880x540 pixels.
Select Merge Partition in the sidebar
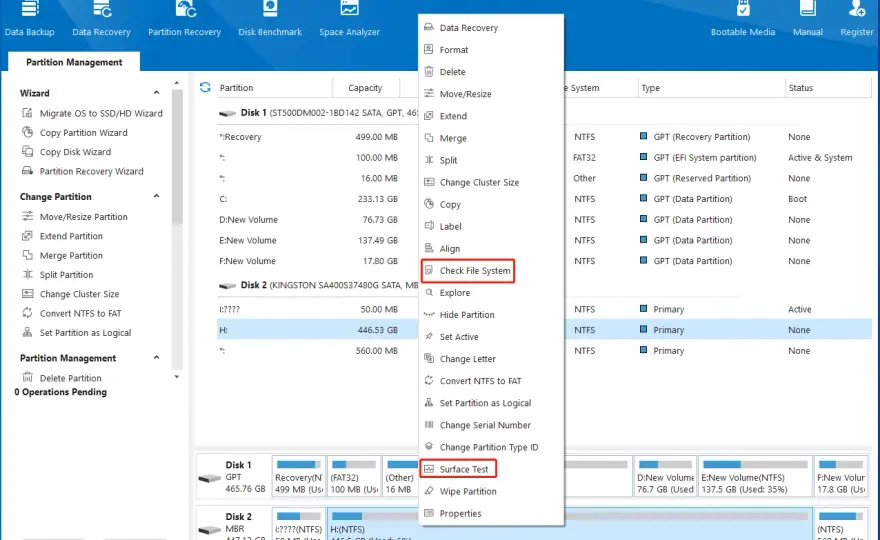[62, 255]
